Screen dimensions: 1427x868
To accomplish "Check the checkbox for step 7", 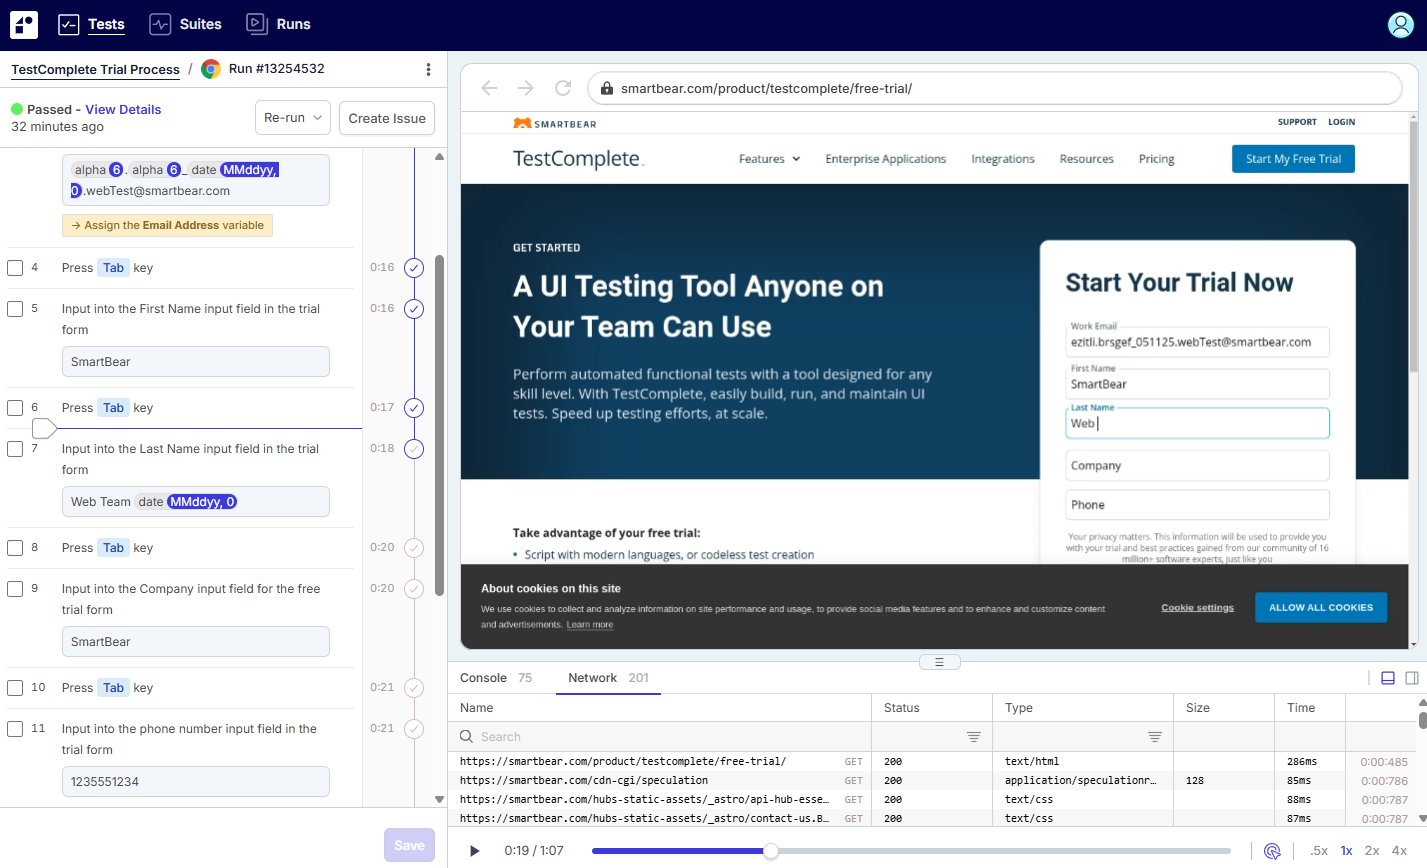I will tap(15, 449).
